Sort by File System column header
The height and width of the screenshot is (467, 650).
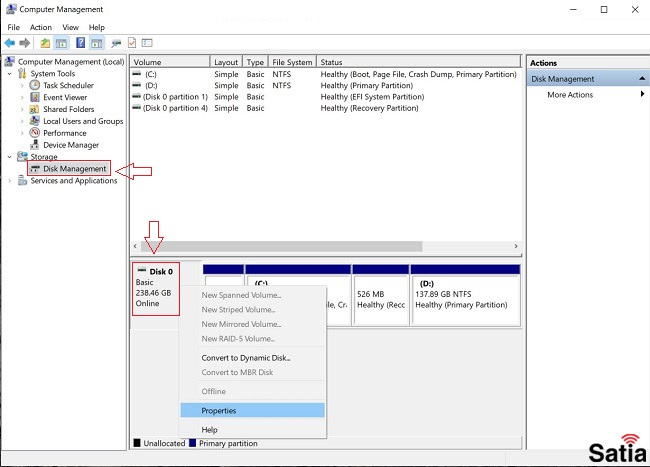point(292,62)
